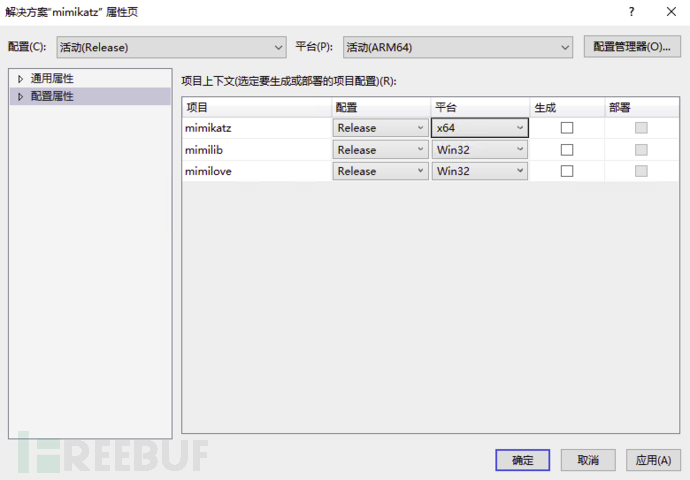Open mimilove configuration Release dropdown
690x480 pixels.
coord(380,171)
